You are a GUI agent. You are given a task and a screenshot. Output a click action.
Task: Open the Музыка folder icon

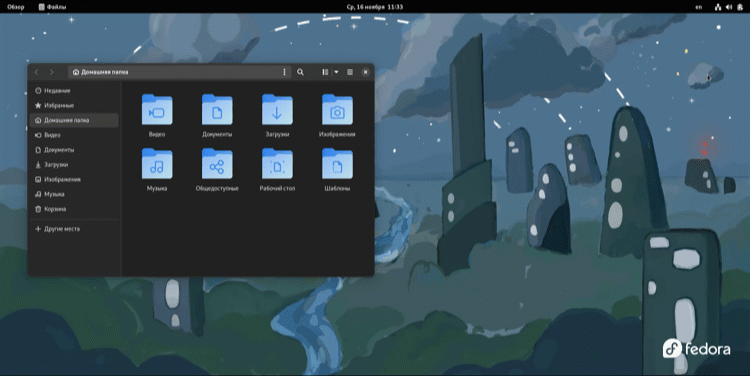tap(157, 164)
